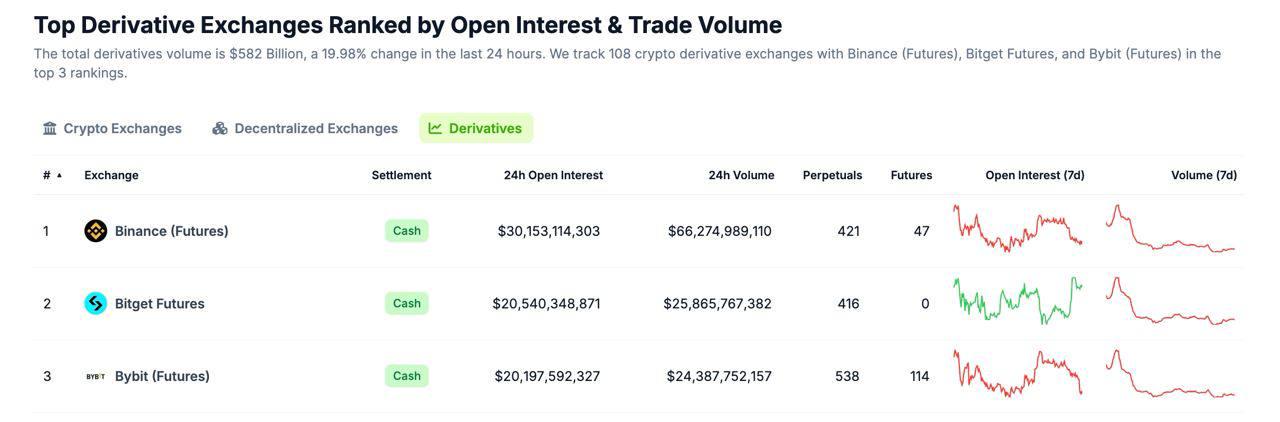Click the chart icon on Derivatives tab
Viewport: 1280px width, 422px height.
pos(435,128)
